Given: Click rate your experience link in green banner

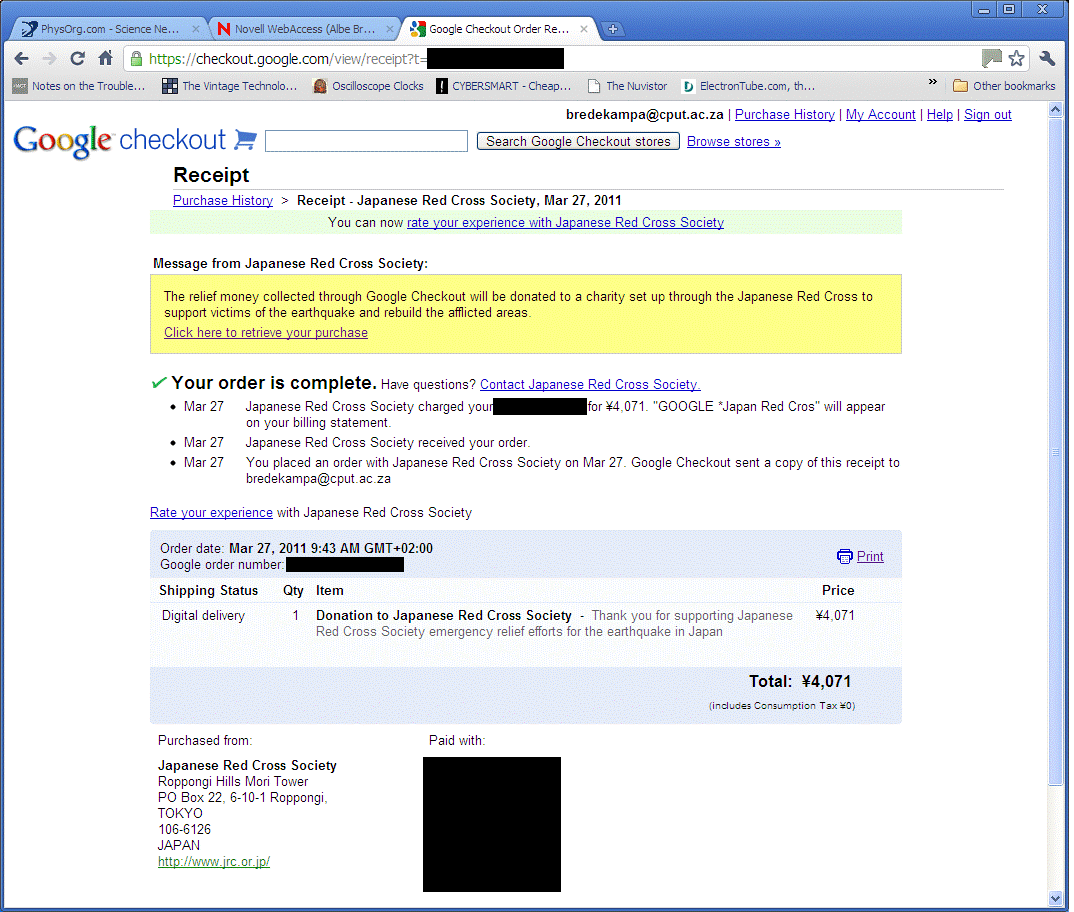Looking at the screenshot, I should (x=565, y=222).
